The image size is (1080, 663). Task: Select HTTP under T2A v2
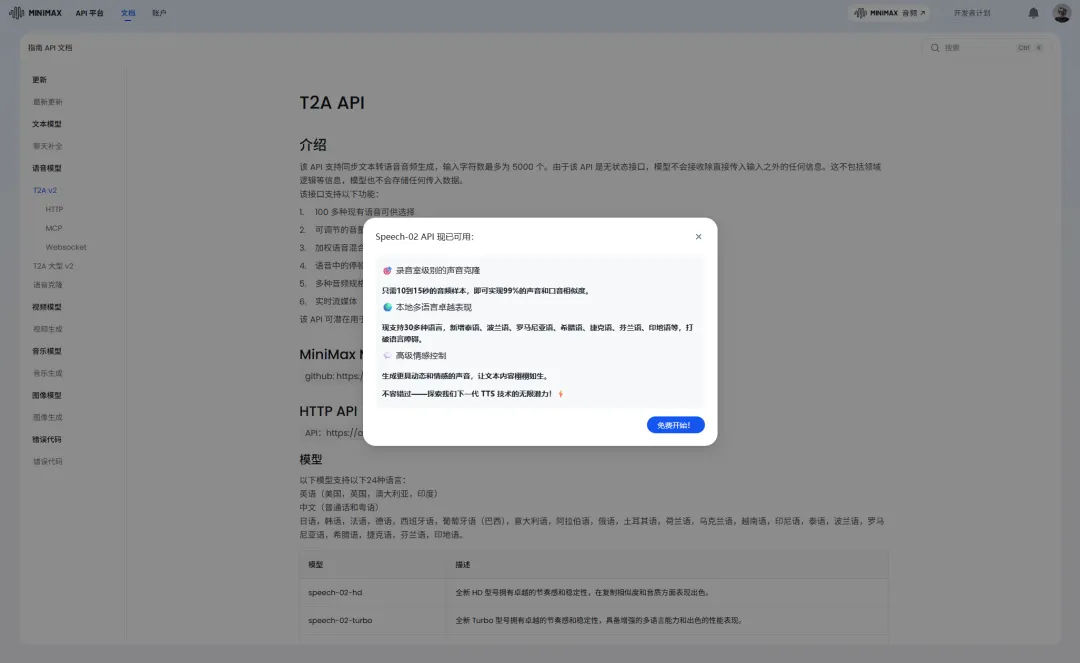[54, 209]
